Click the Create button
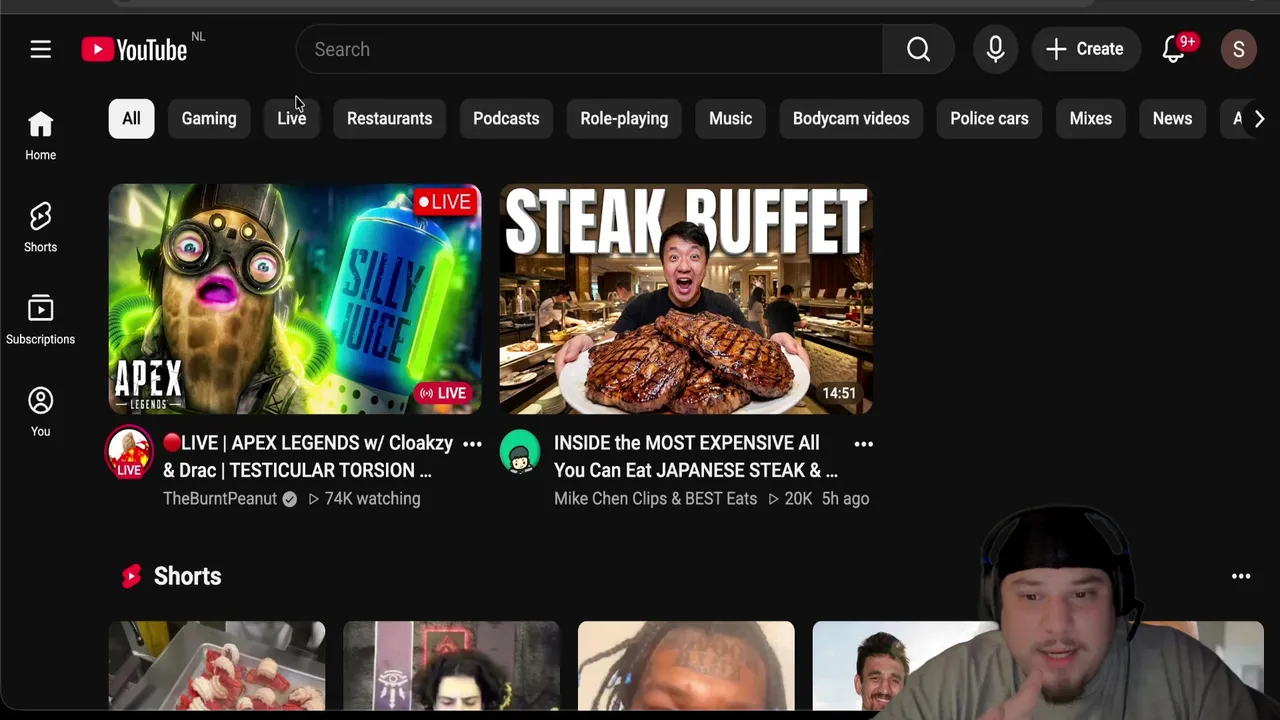1280x720 pixels. [x=1086, y=49]
